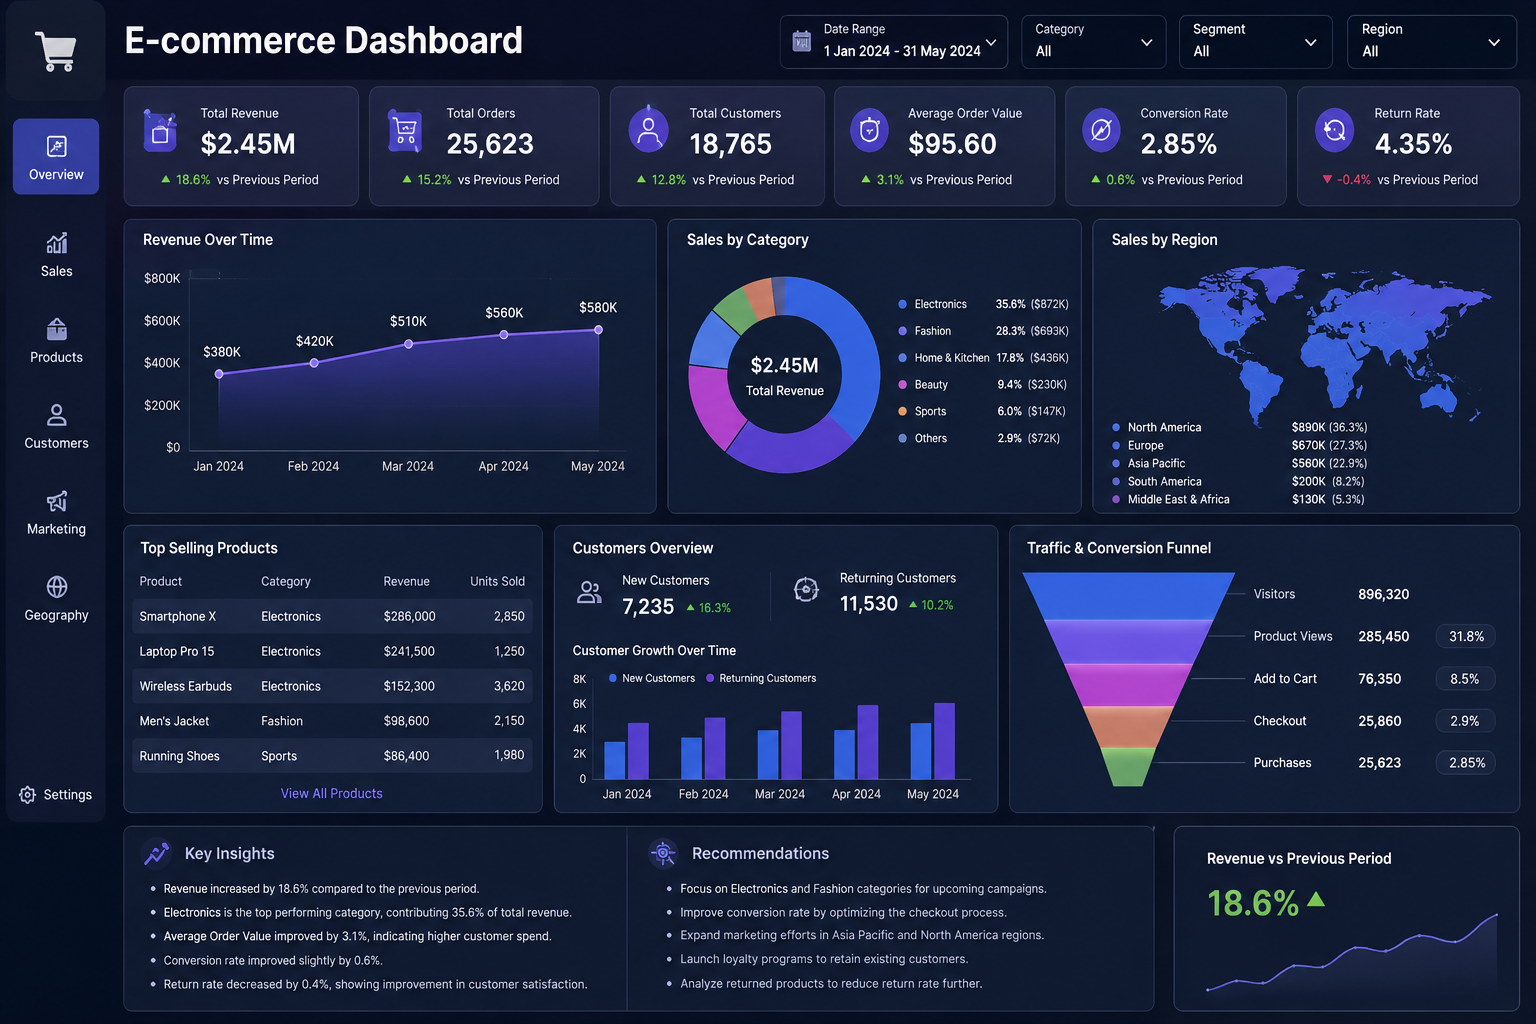Select the Products box icon
The width and height of the screenshot is (1536, 1024).
pos(57,329)
